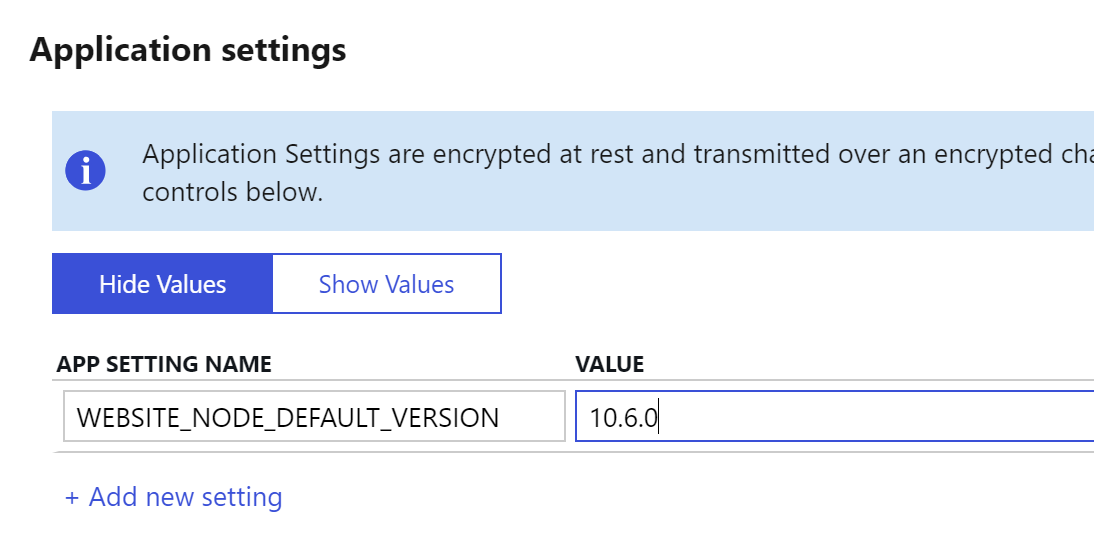Viewport: 1094px width, 560px height.
Task: Click the light blue information banner background
Action: pyautogui.click(x=700, y=215)
